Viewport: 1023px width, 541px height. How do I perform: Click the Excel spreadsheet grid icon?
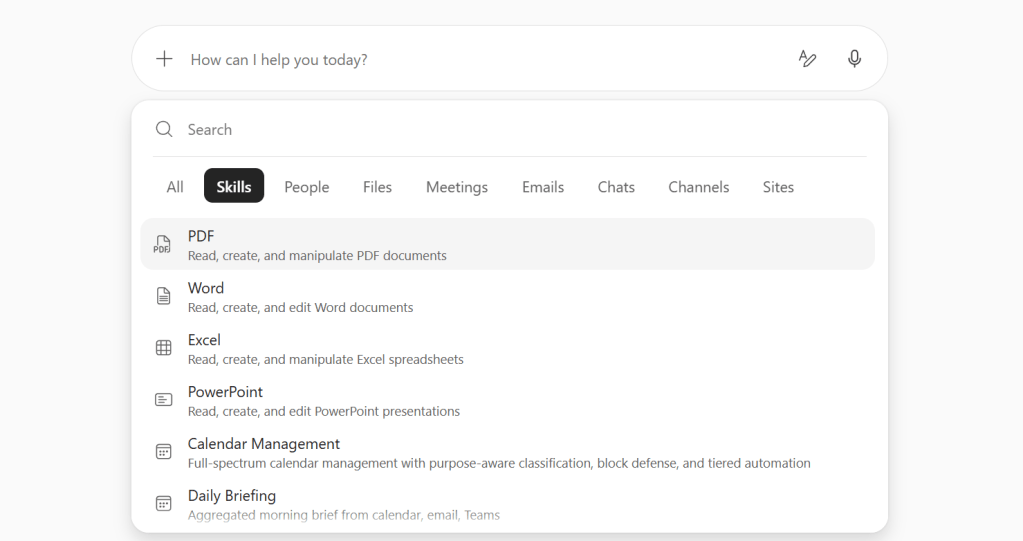(x=163, y=348)
